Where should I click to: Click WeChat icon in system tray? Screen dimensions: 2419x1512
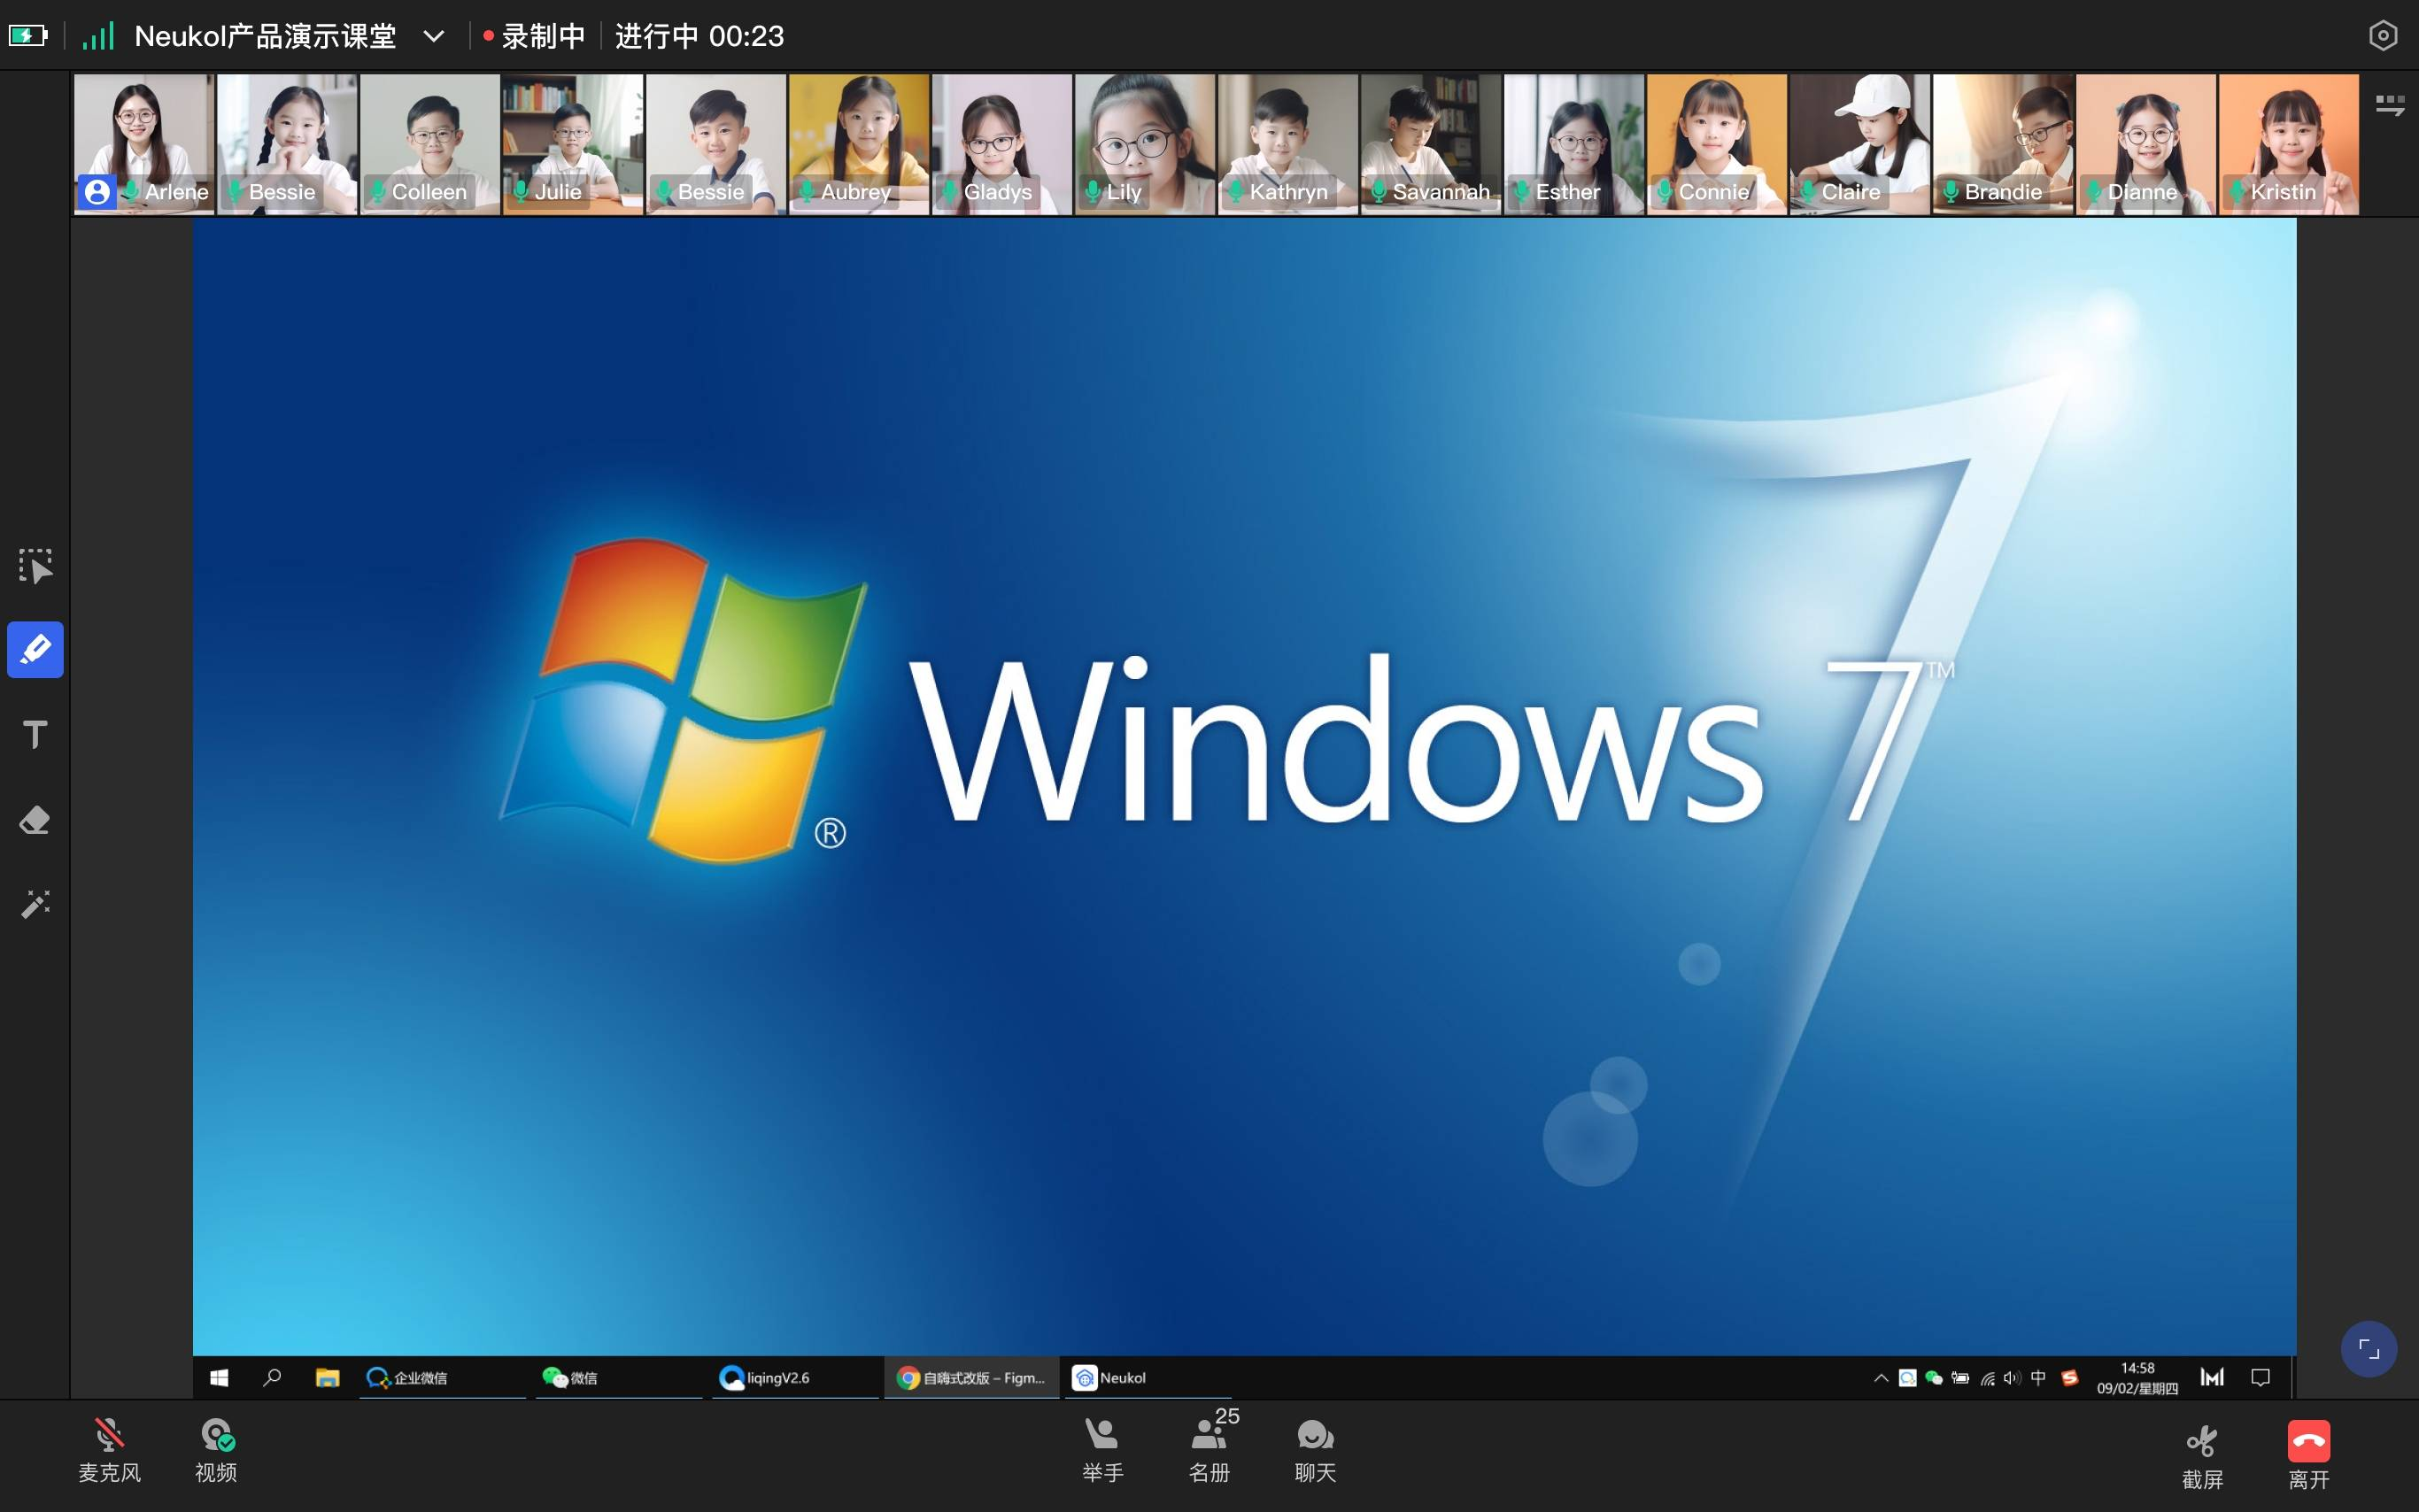pyautogui.click(x=1933, y=1377)
